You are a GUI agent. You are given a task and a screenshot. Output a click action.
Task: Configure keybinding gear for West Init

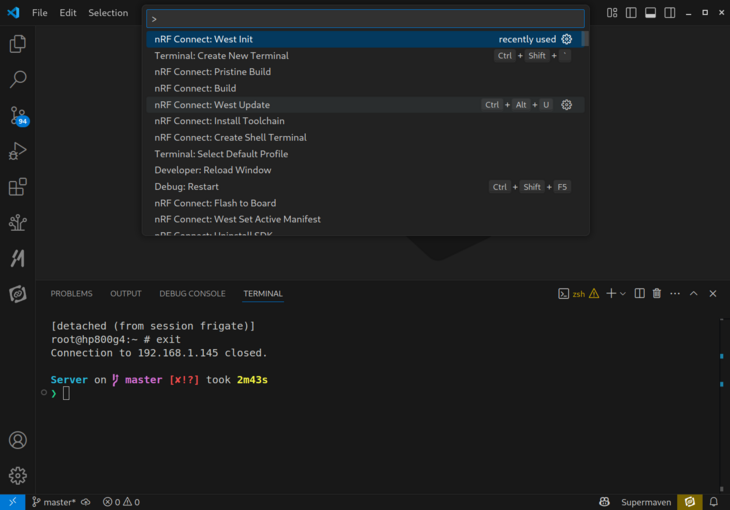pos(566,39)
